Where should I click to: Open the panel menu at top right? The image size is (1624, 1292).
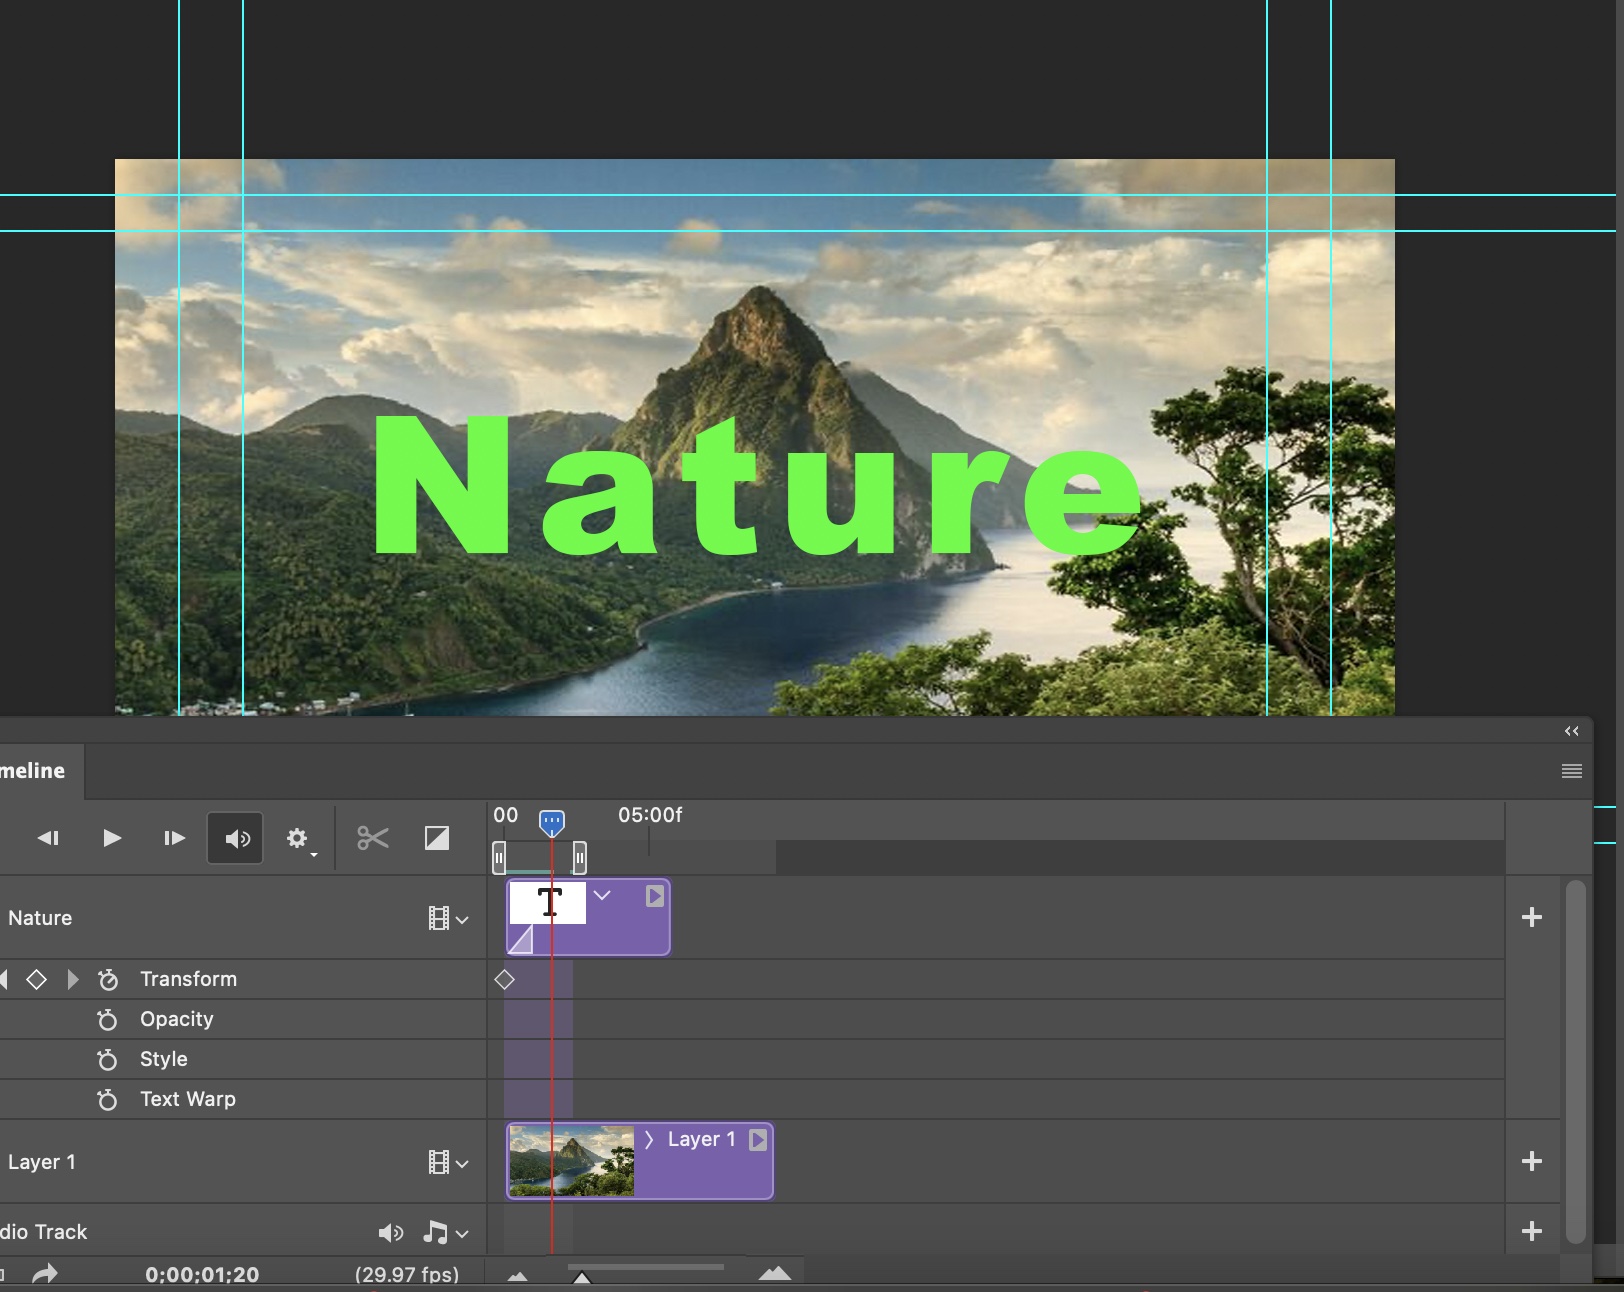point(1570,771)
